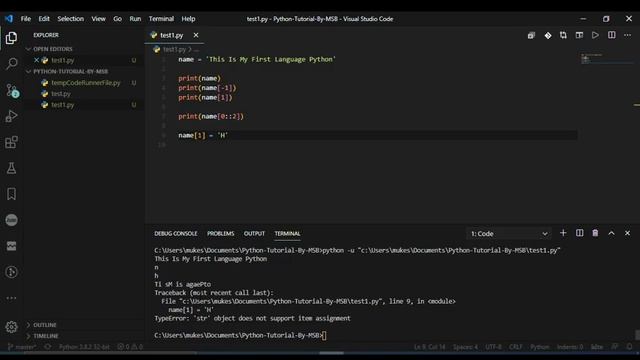Click the round gray activity bar icon

tap(11, 220)
